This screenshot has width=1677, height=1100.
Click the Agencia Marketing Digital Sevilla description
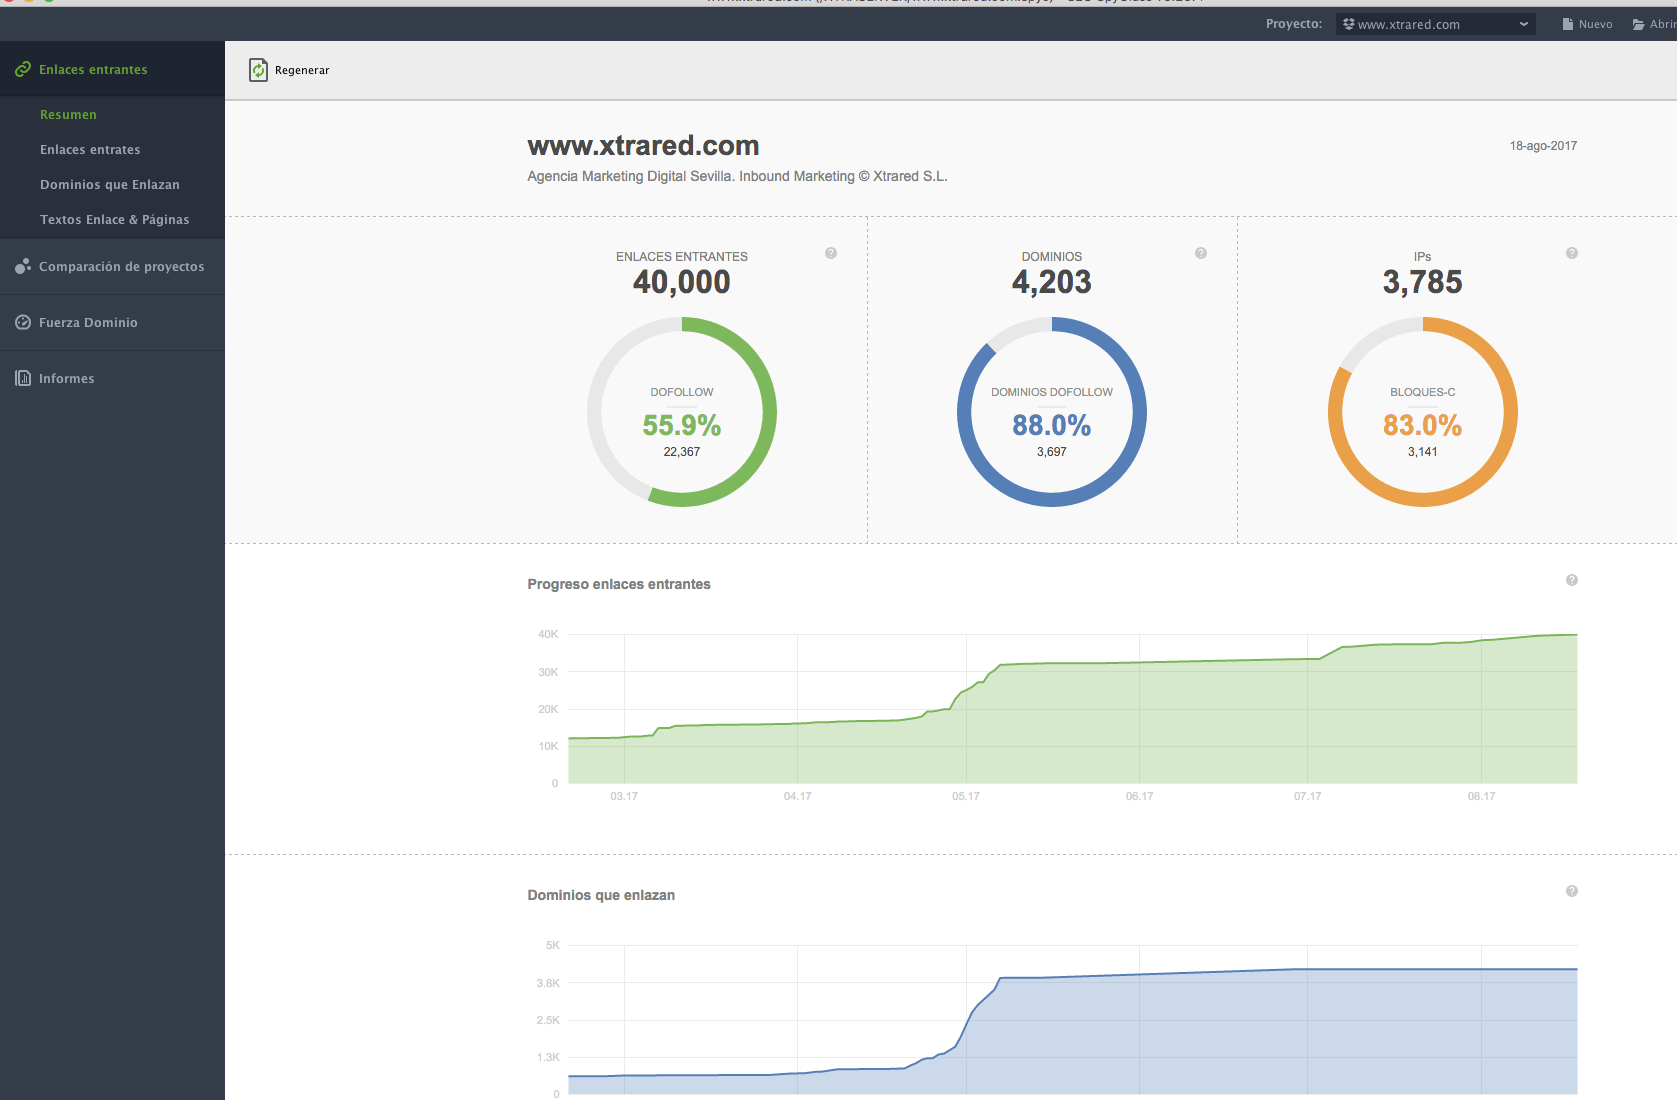coord(737,176)
